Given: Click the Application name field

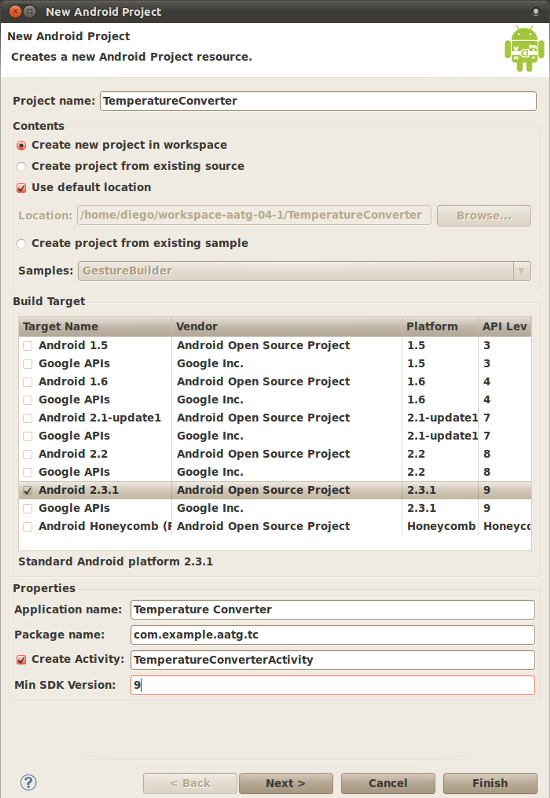Looking at the screenshot, I should click(x=332, y=610).
